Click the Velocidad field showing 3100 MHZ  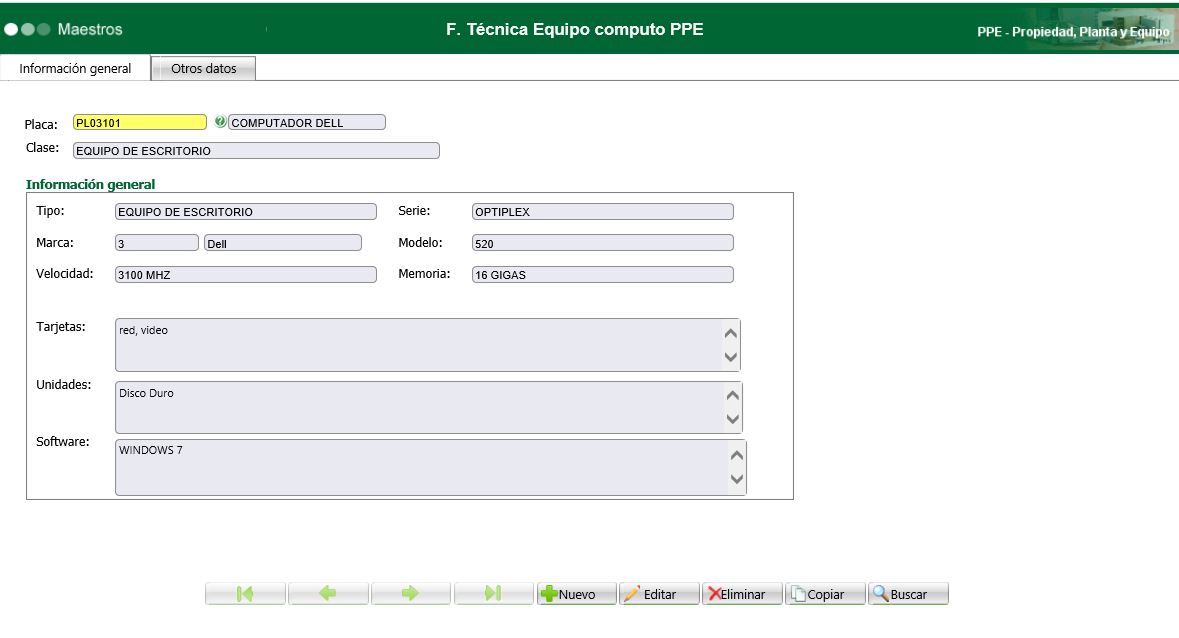(x=246, y=274)
